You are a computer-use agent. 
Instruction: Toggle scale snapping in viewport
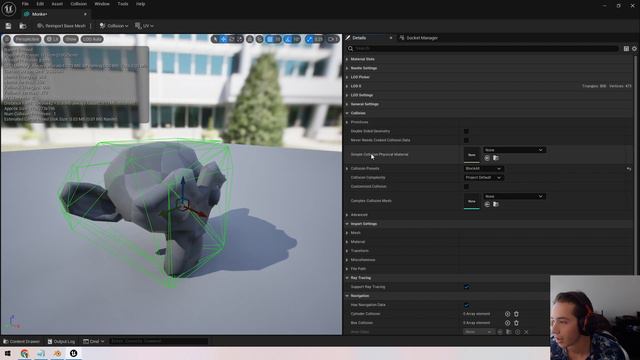point(309,39)
